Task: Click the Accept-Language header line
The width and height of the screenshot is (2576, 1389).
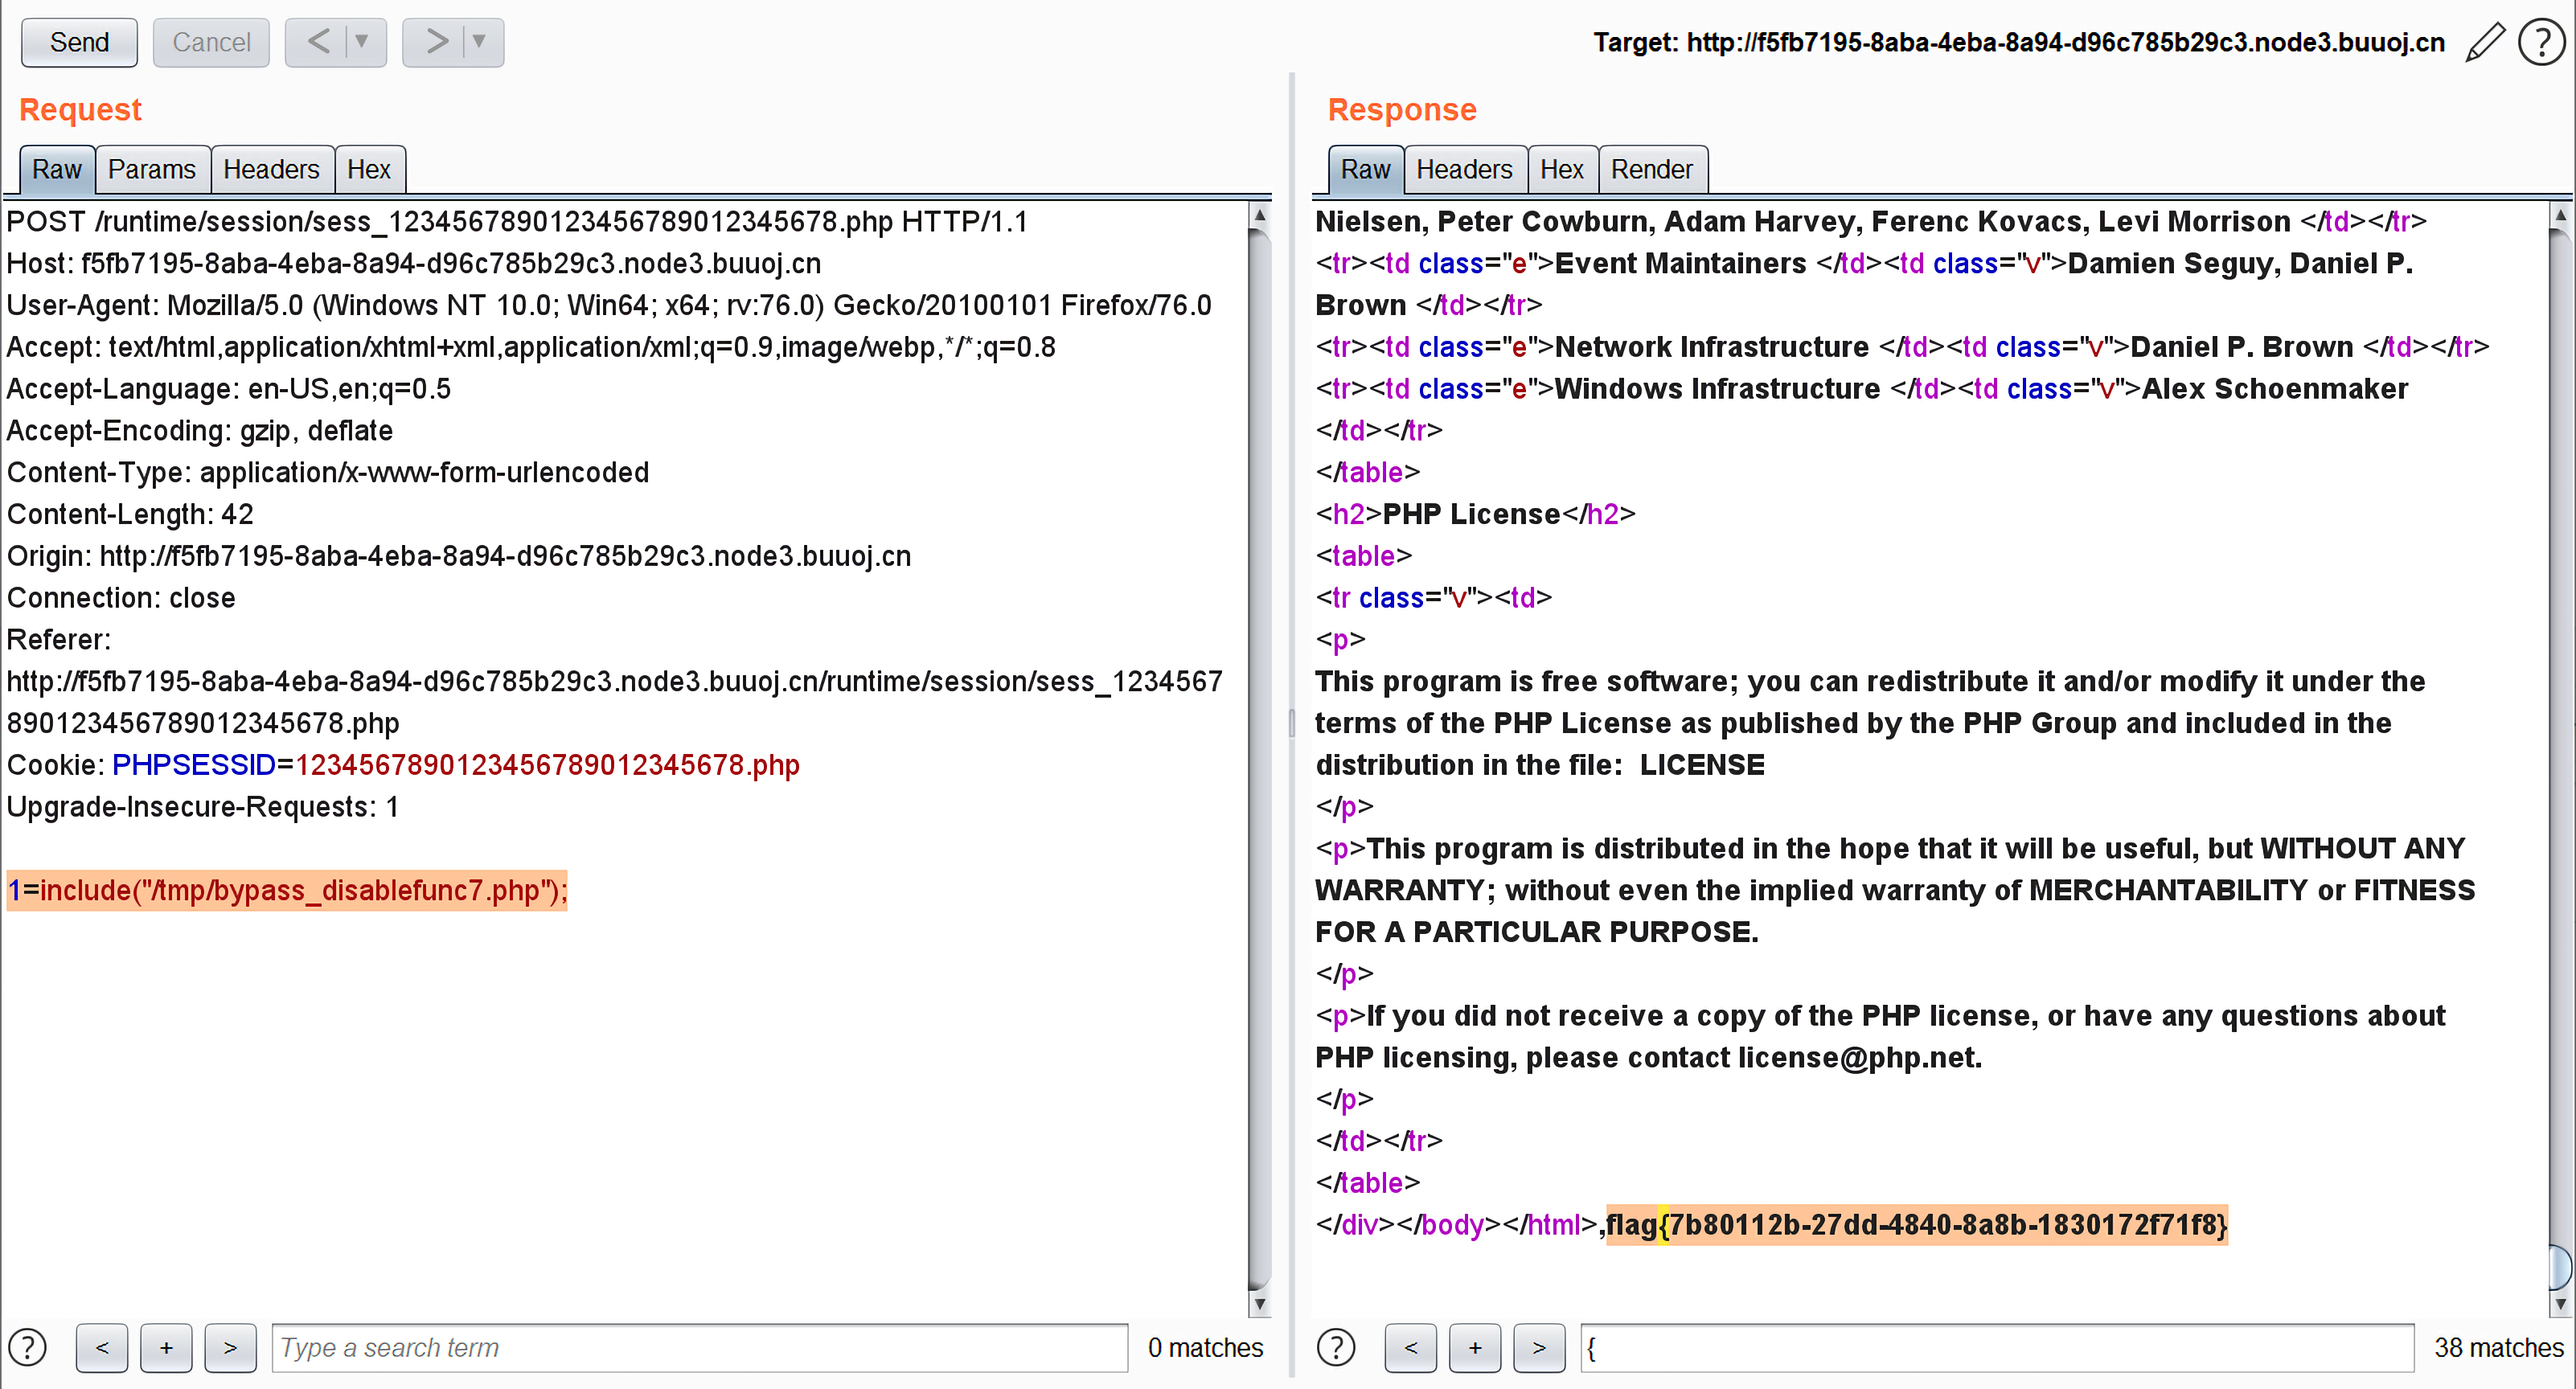Action: 229,388
